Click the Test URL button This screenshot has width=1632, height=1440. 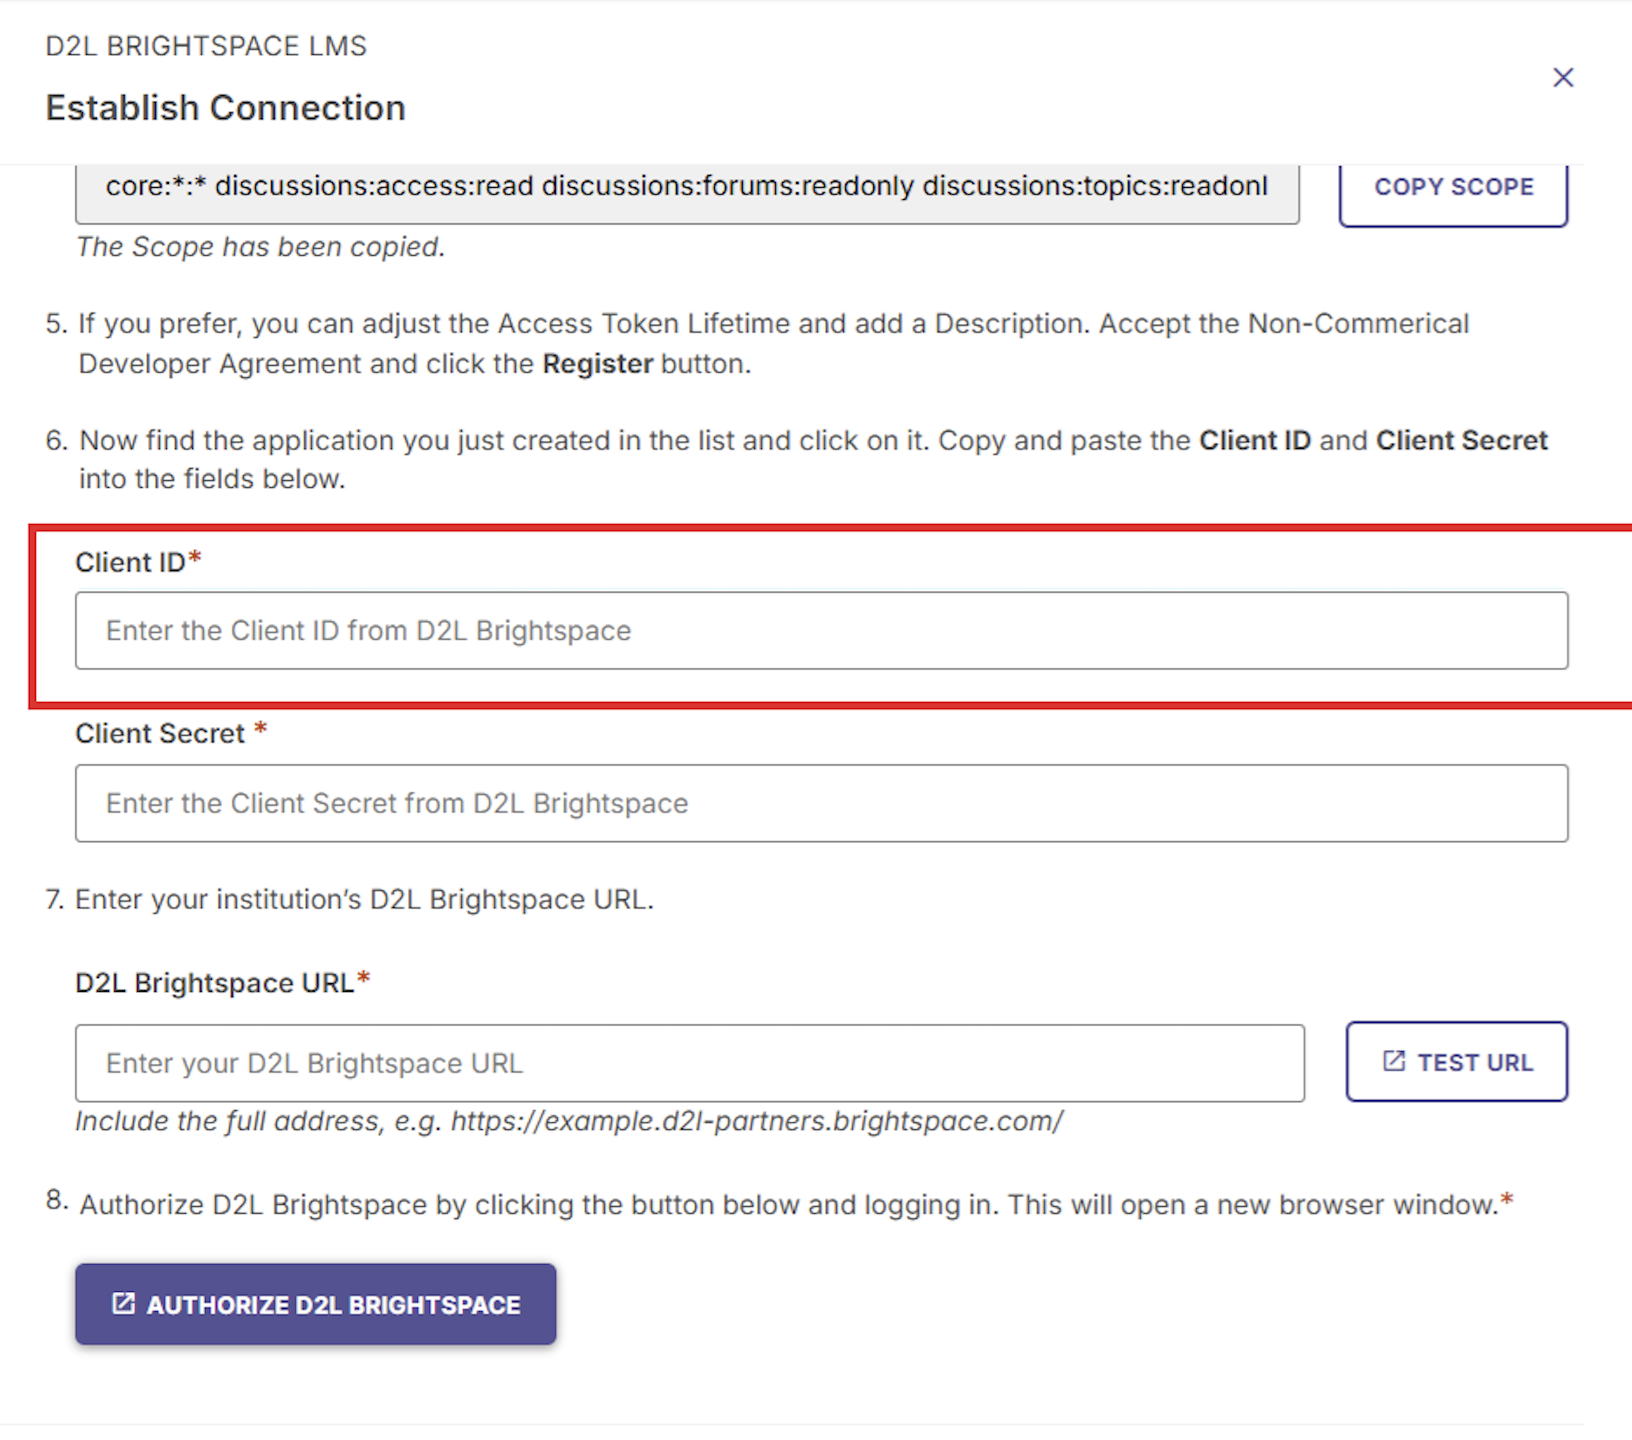(1457, 1062)
